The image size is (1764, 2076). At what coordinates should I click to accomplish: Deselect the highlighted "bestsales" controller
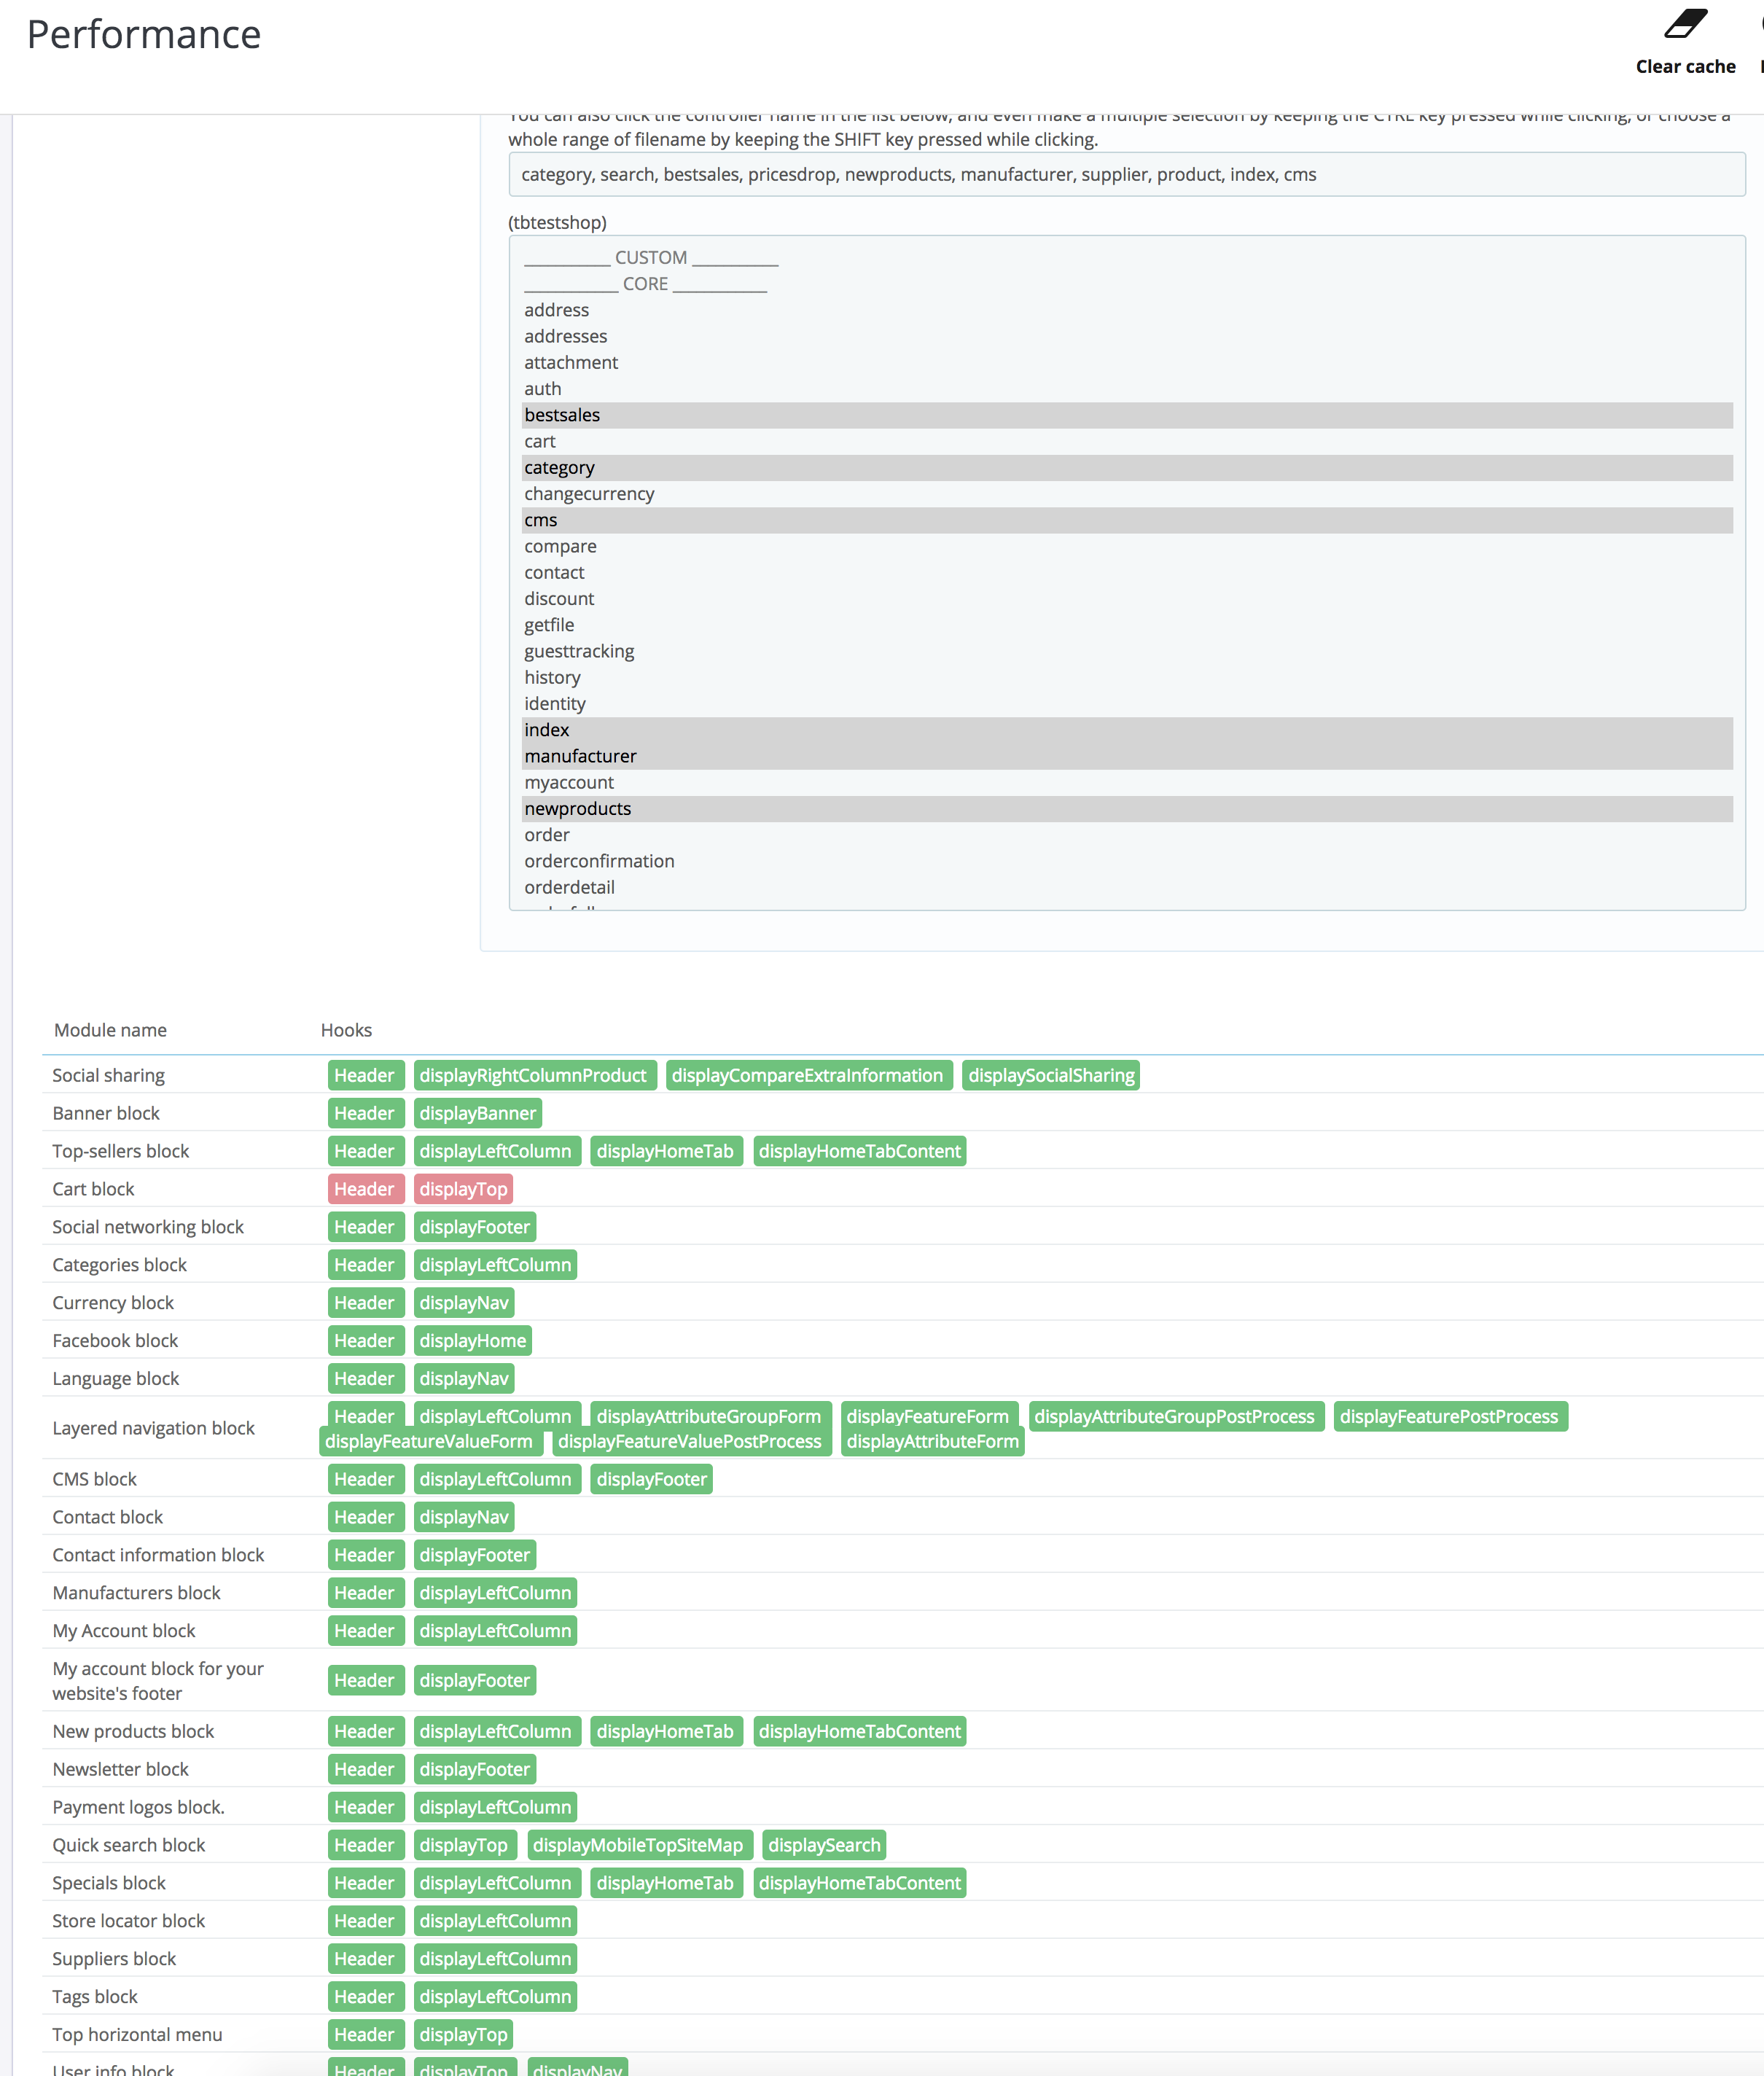562,414
